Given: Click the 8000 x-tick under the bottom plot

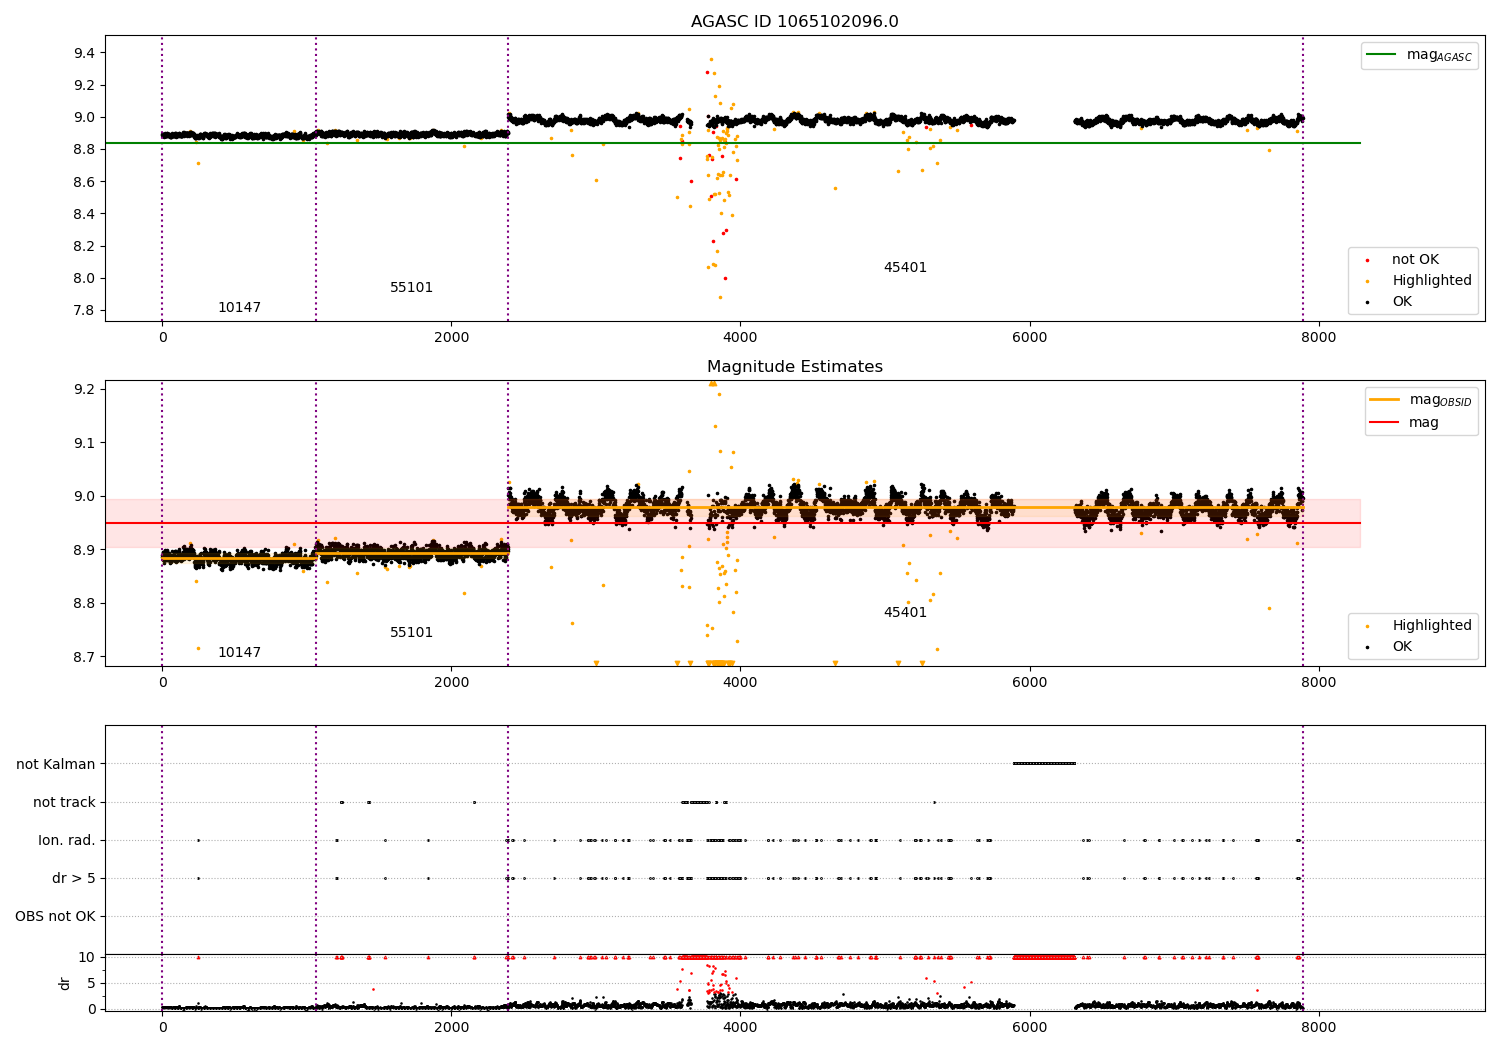Looking at the screenshot, I should pyautogui.click(x=1318, y=1028).
